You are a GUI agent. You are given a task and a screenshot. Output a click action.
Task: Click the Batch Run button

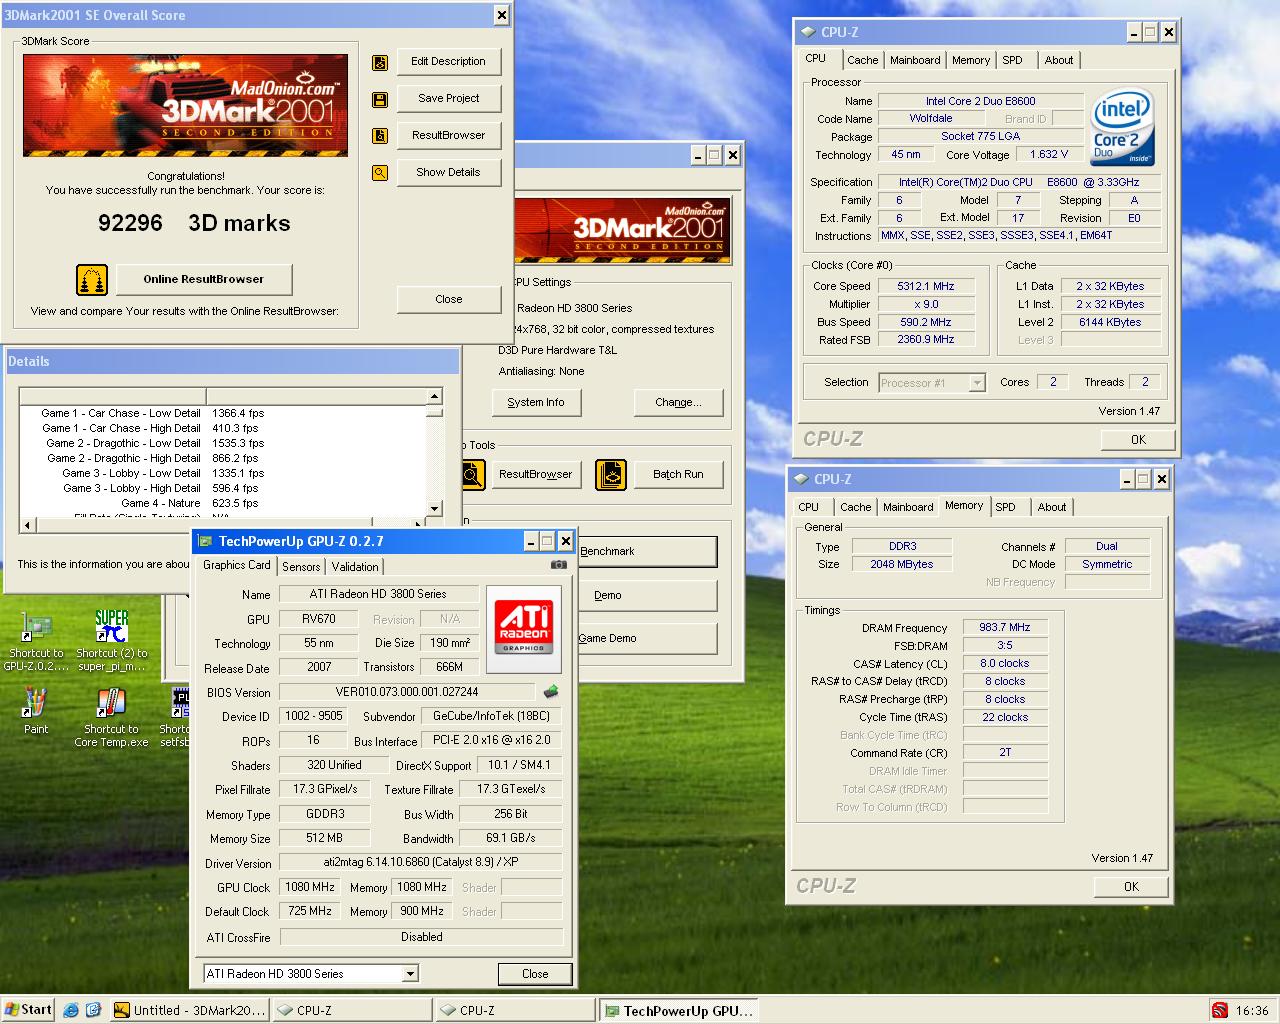pos(678,474)
